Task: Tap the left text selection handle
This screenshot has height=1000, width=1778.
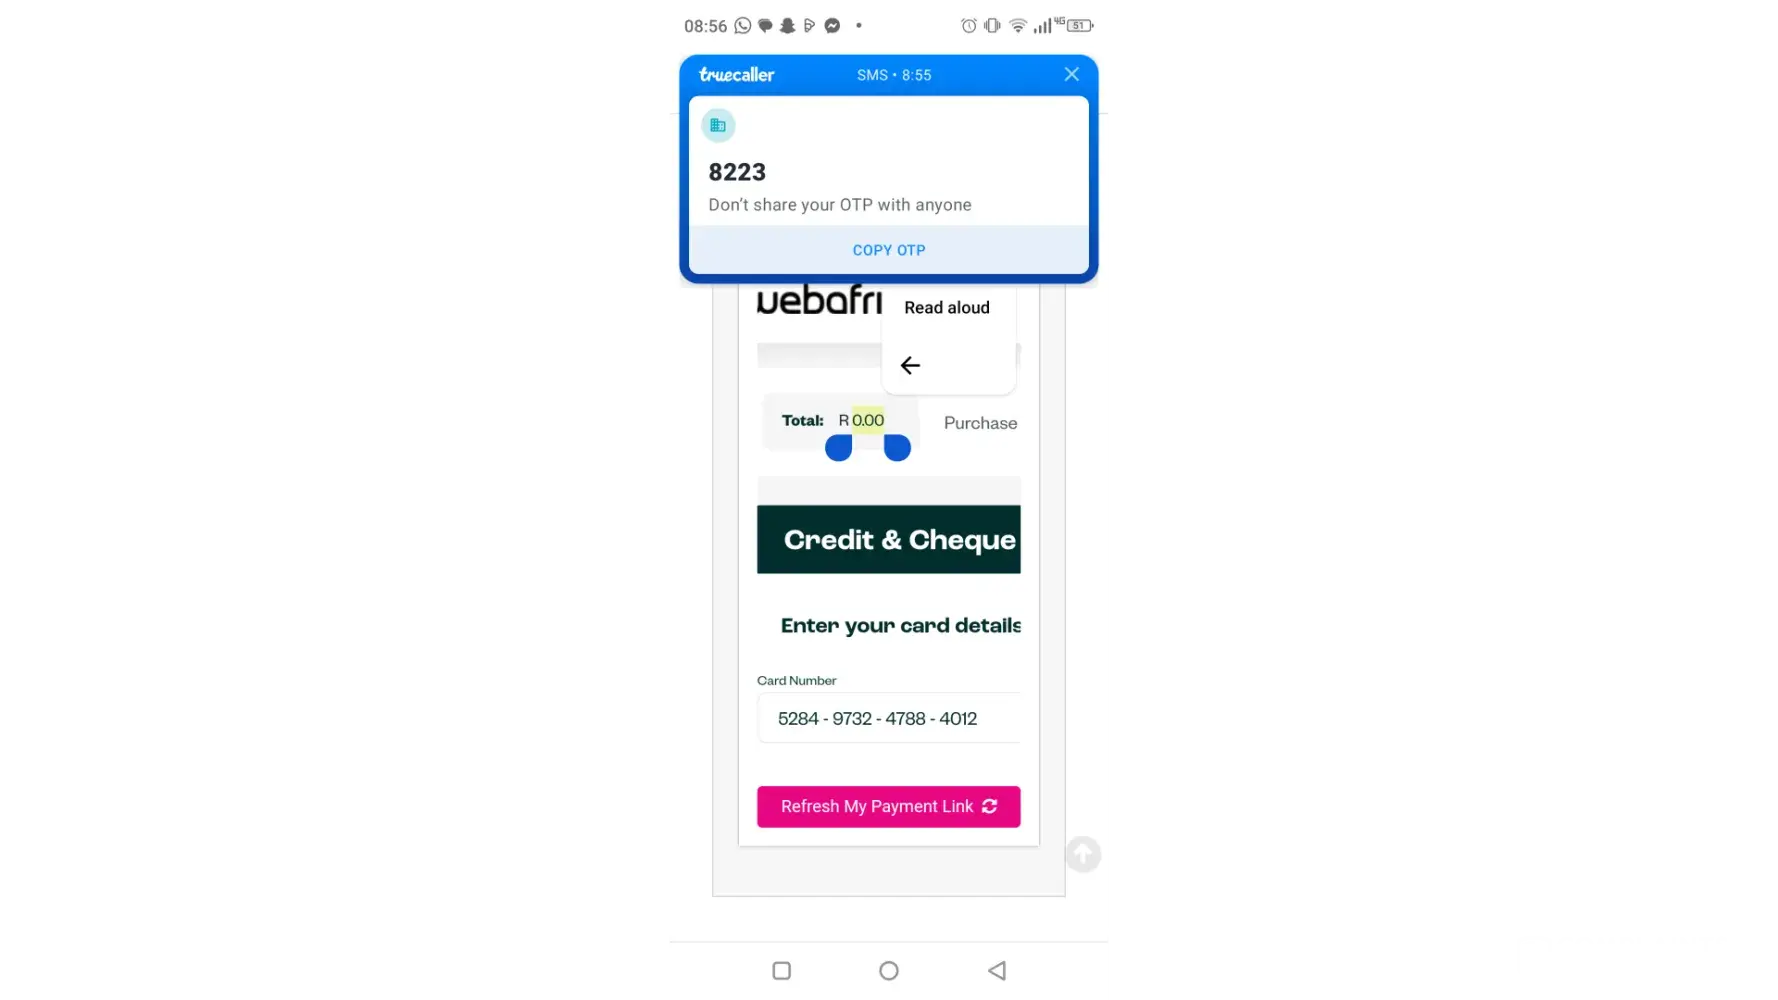Action: tap(838, 448)
